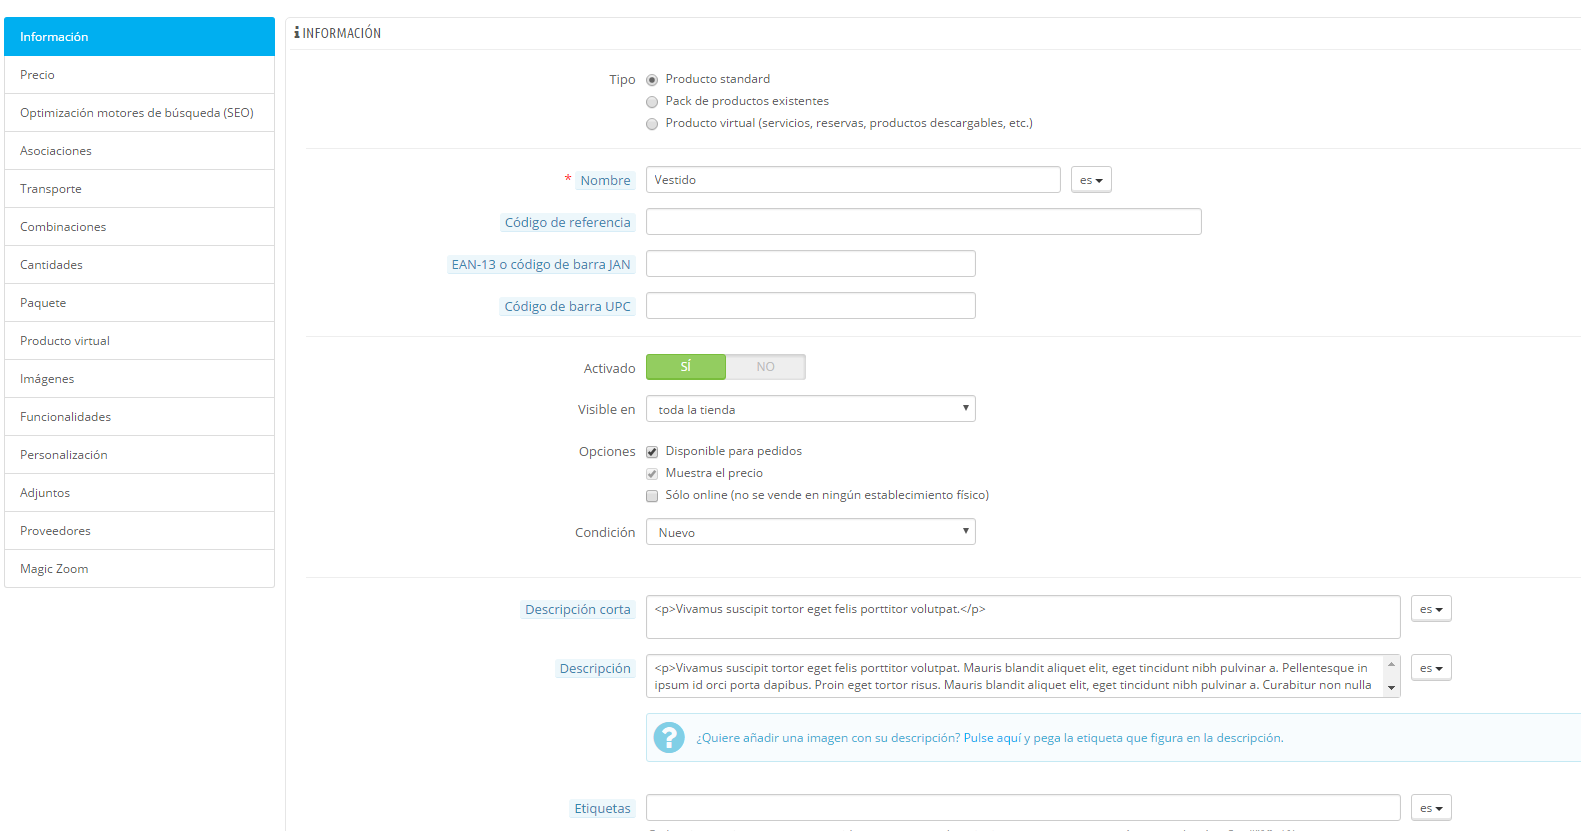The width and height of the screenshot is (1581, 831).
Task: Open the Transporte tab
Action: [x=139, y=189]
